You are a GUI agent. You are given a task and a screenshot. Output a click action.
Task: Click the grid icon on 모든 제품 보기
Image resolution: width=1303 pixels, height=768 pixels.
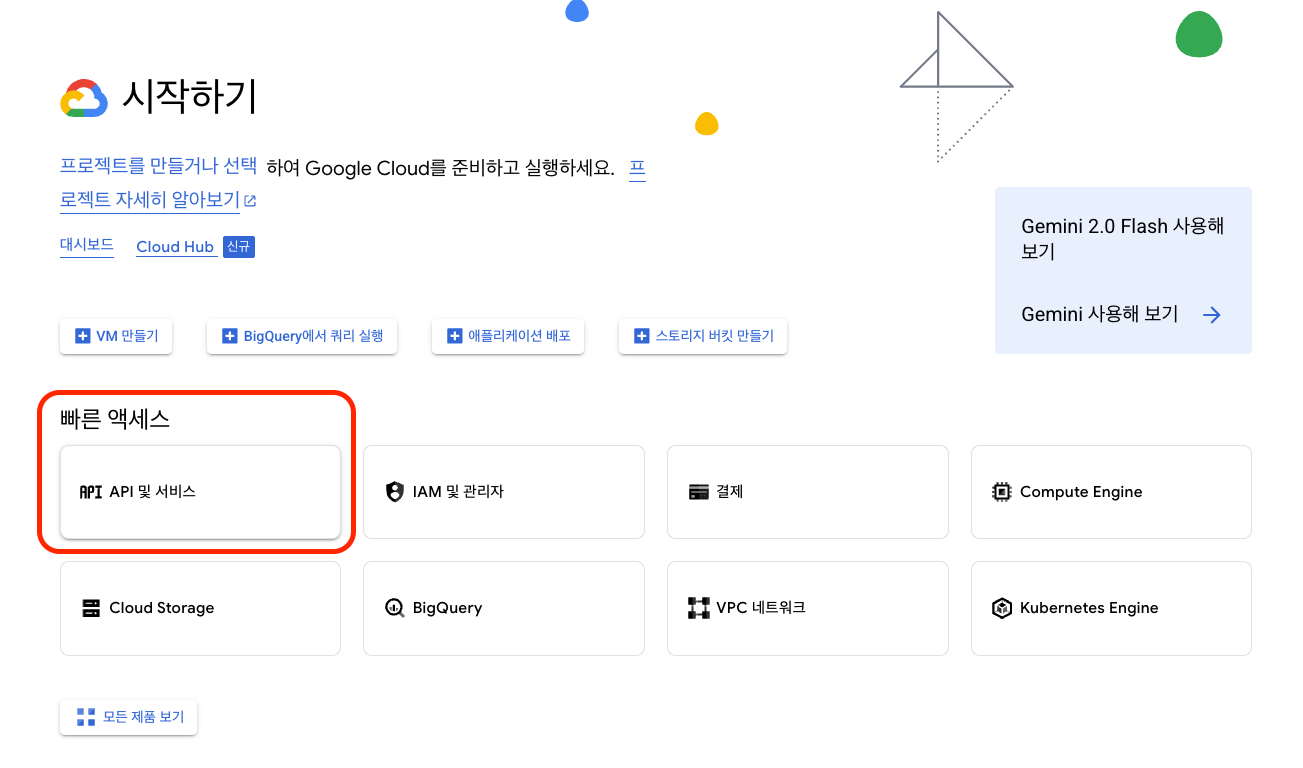pyautogui.click(x=86, y=717)
